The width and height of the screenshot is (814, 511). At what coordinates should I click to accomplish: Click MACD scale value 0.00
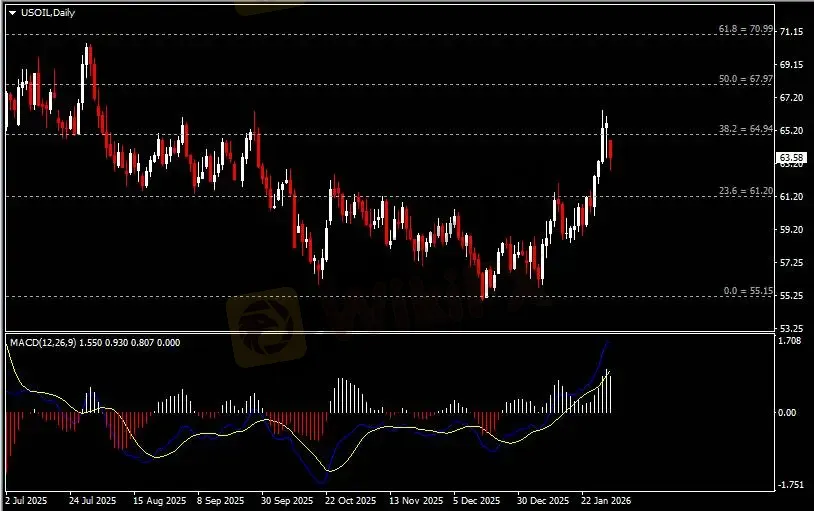(787, 412)
